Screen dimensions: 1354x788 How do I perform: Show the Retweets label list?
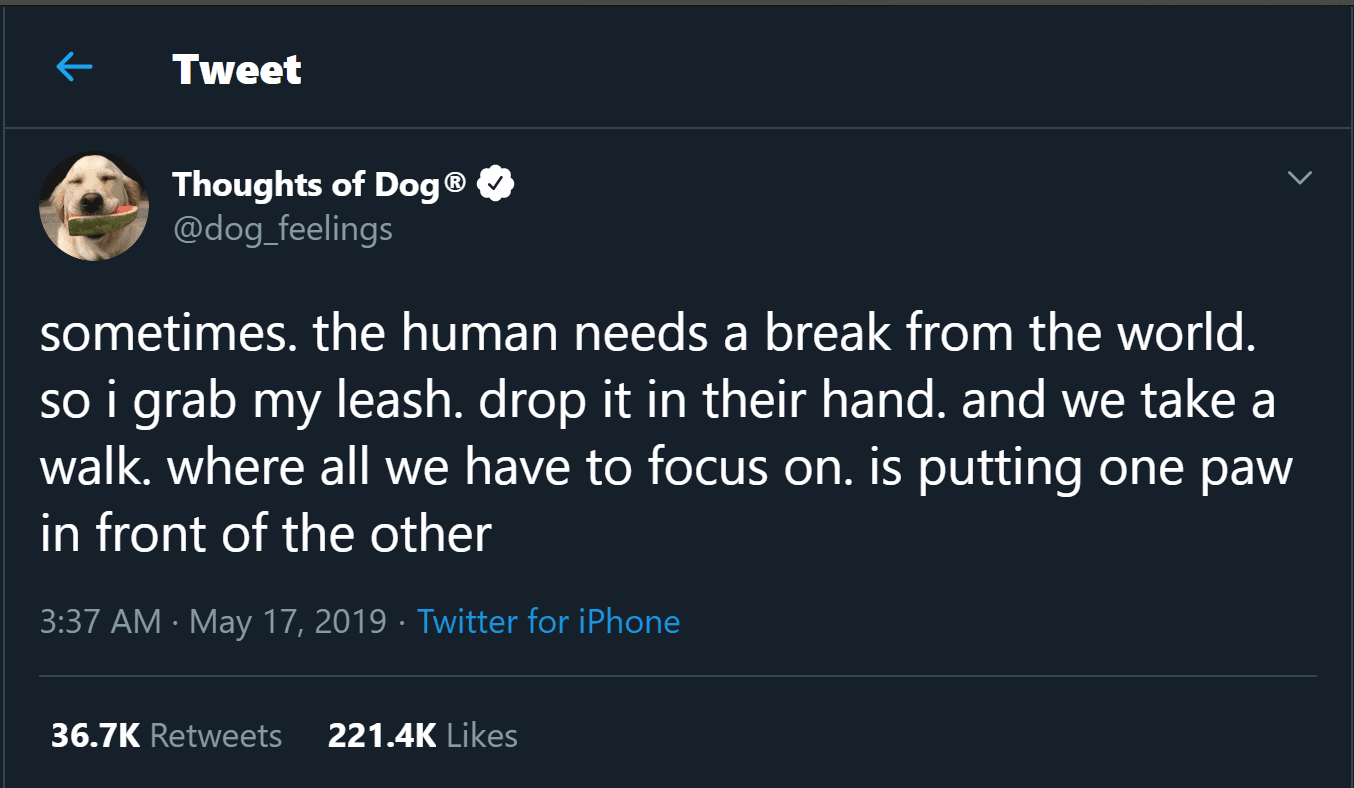point(216,736)
